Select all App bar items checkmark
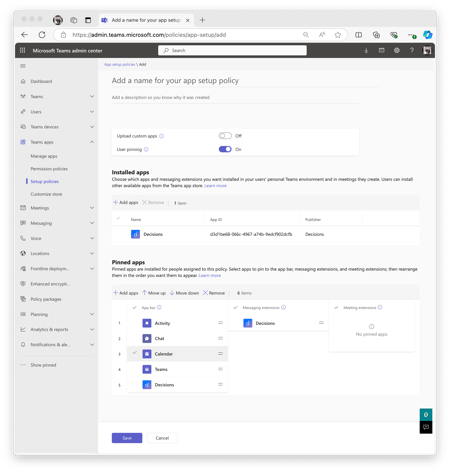This screenshot has width=450, height=472. [135, 307]
